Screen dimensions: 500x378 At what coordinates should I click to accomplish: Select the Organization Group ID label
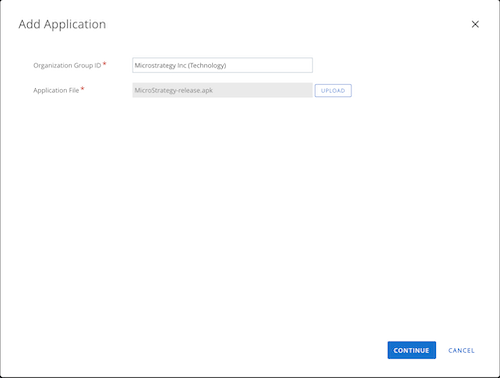(x=67, y=65)
